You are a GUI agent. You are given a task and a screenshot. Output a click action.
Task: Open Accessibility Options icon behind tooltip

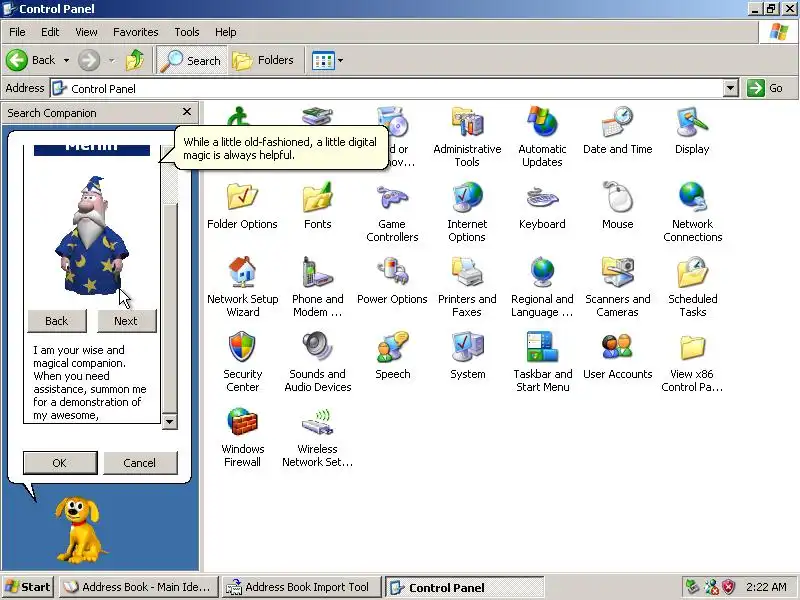click(239, 116)
